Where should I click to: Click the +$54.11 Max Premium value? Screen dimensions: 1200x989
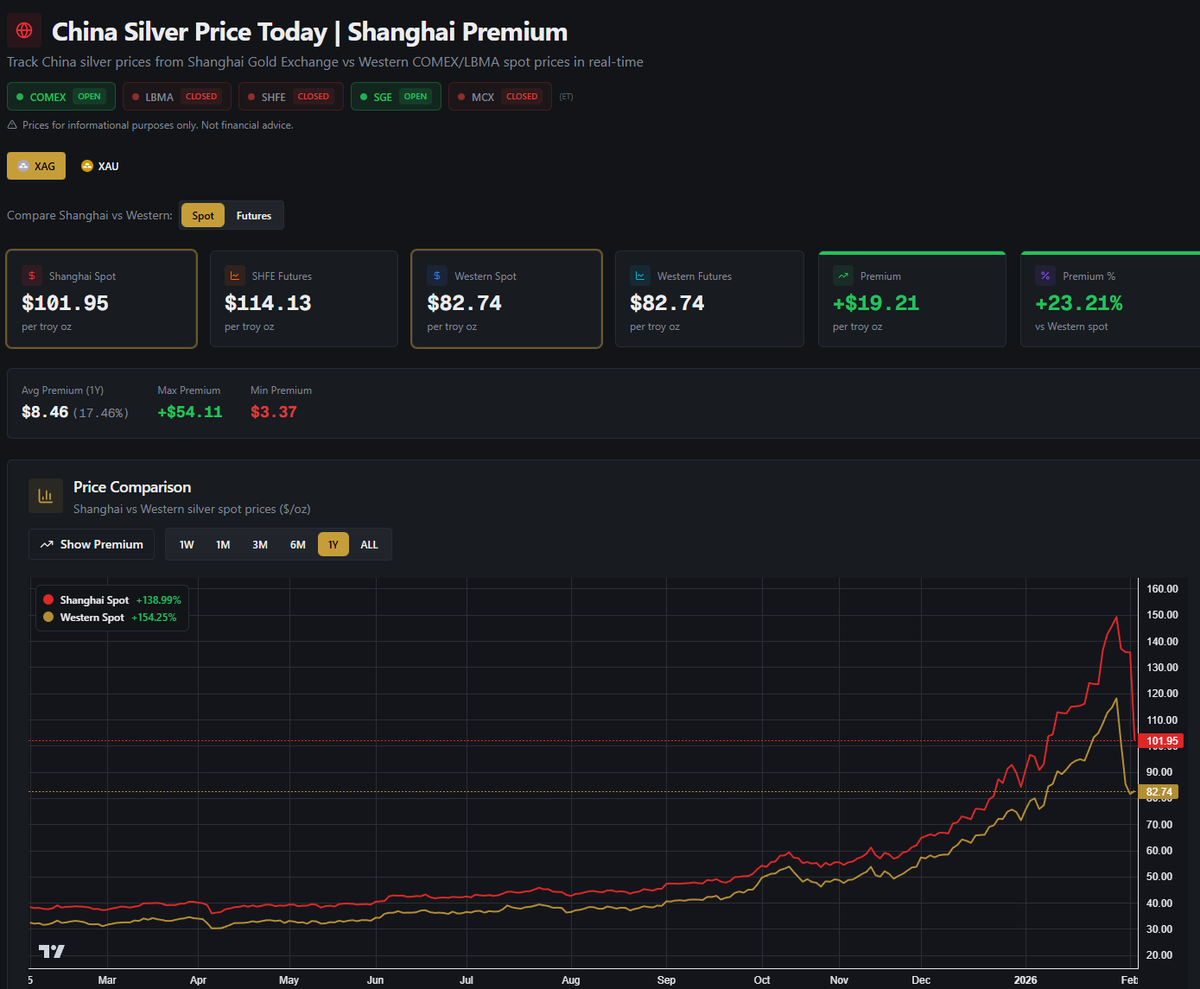pyautogui.click(x=190, y=411)
